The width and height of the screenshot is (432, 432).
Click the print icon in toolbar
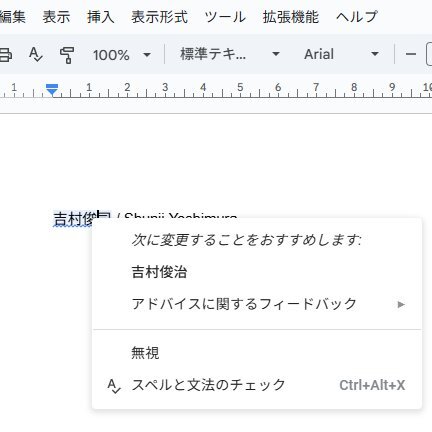tap(5, 55)
